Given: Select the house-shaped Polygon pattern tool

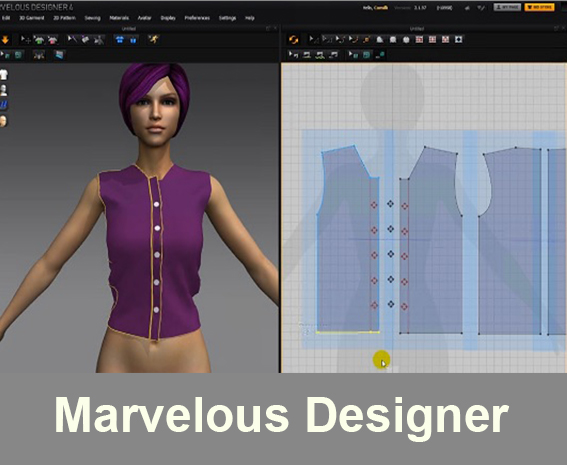Looking at the screenshot, I should coord(380,39).
